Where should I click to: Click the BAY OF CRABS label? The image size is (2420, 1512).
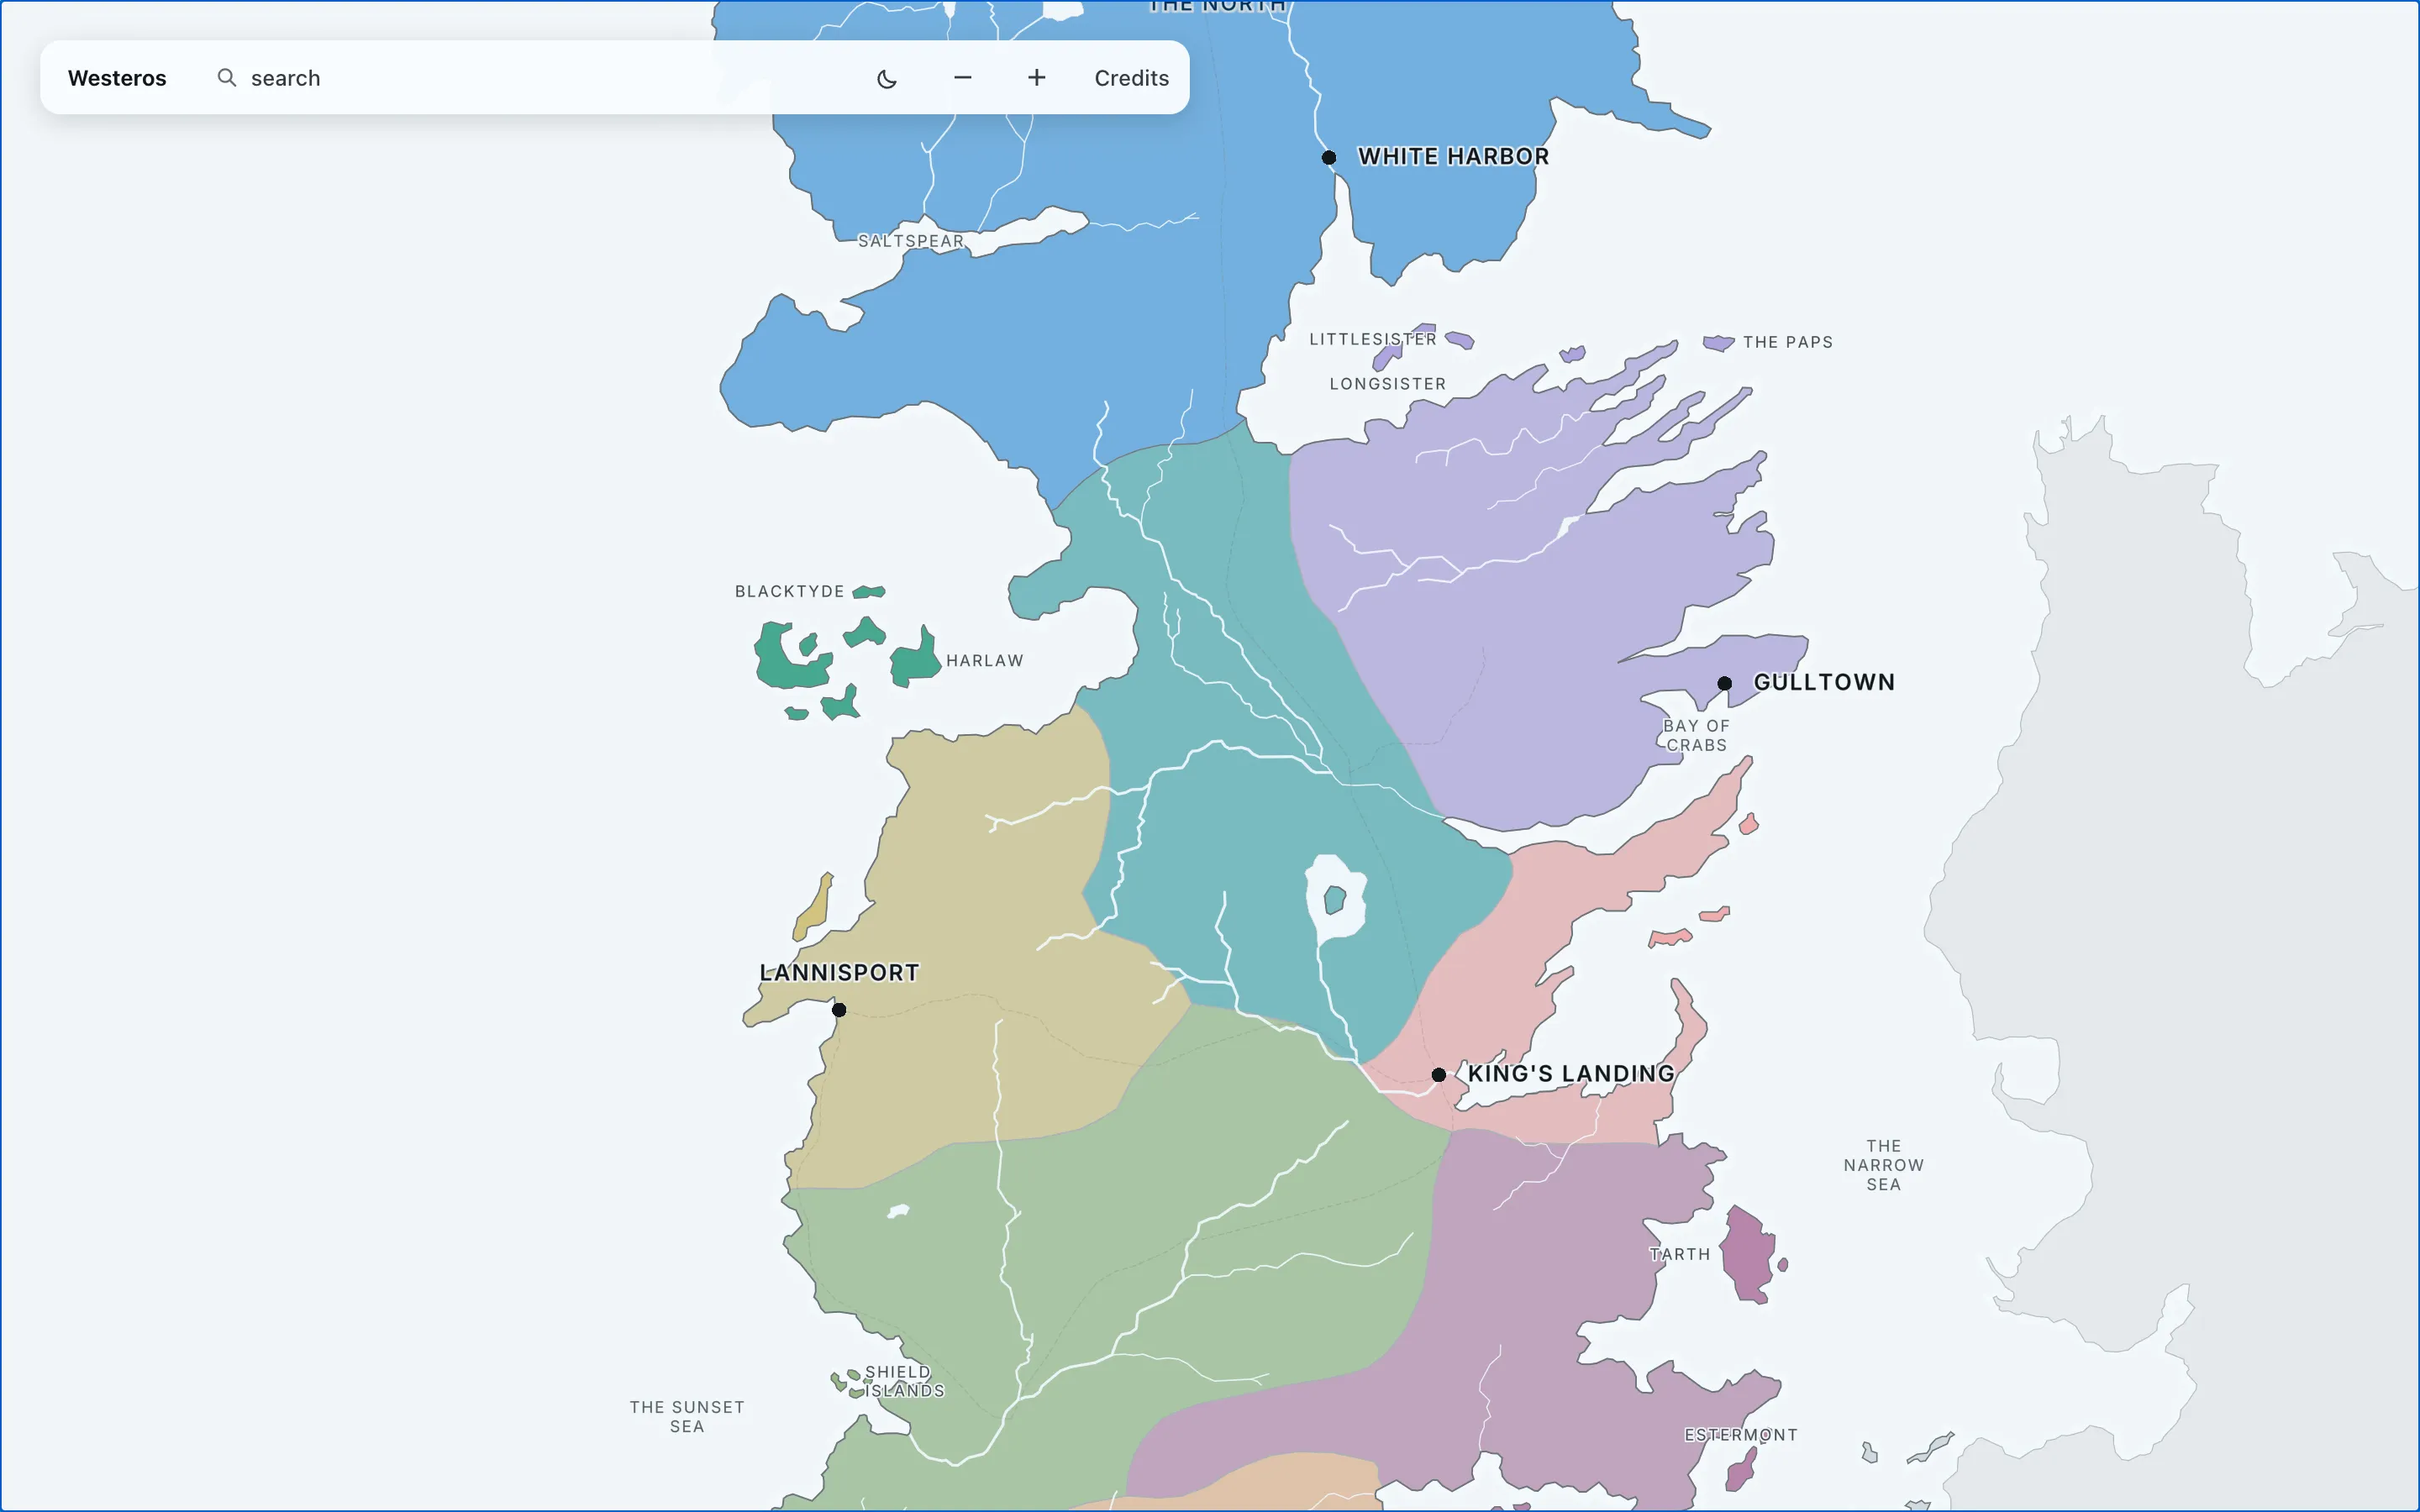(x=1696, y=735)
